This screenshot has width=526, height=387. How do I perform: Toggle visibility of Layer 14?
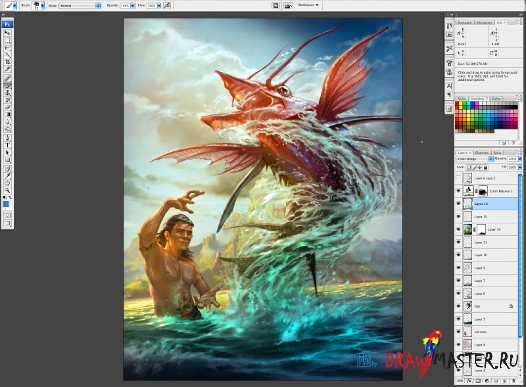[459, 229]
